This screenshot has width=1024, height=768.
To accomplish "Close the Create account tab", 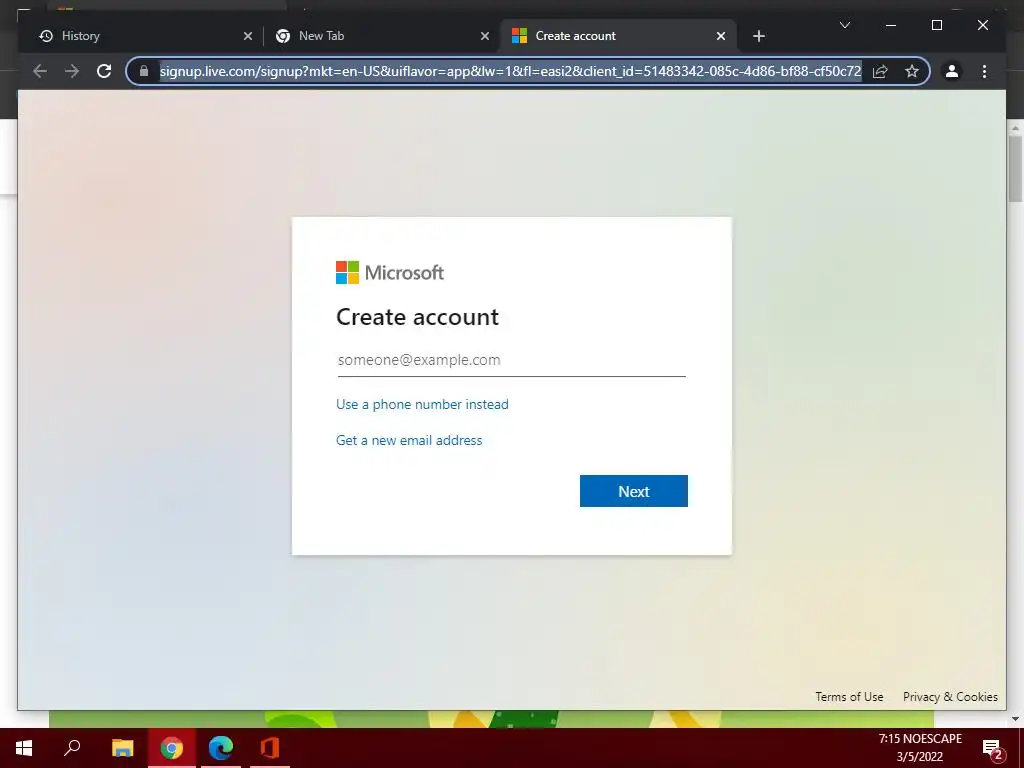I will [x=720, y=36].
